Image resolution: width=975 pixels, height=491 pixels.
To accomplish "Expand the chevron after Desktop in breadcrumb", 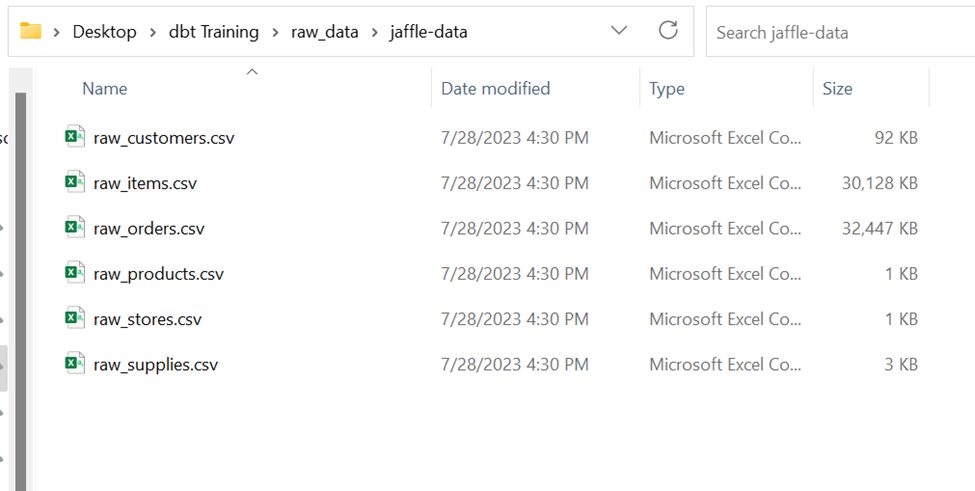I will click(x=153, y=32).
